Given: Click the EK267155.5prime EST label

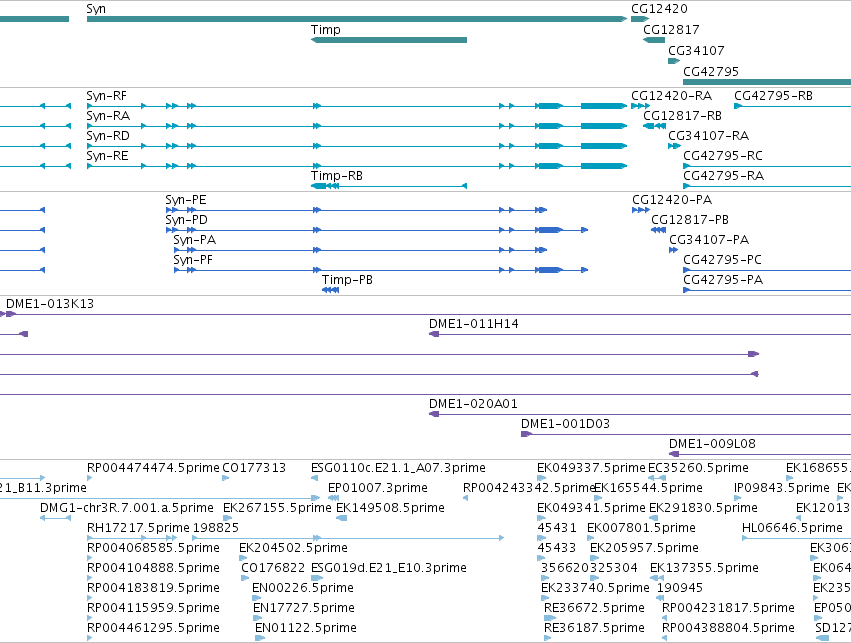Looking at the screenshot, I should tap(277, 508).
